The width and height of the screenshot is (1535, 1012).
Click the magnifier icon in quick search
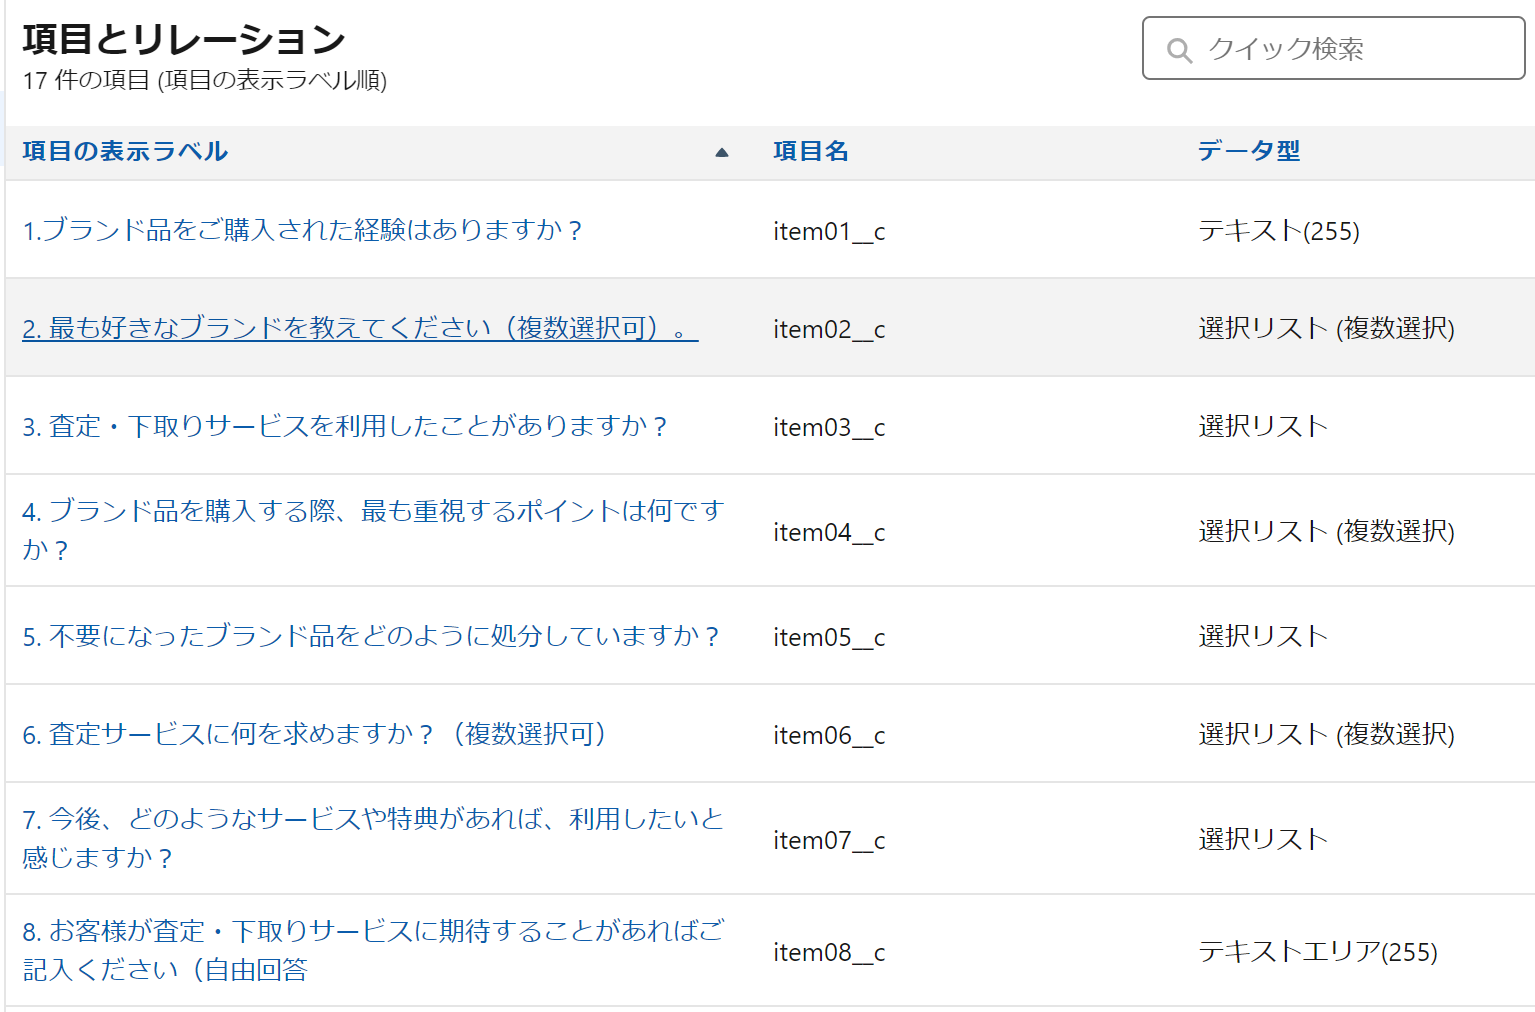click(x=1180, y=50)
